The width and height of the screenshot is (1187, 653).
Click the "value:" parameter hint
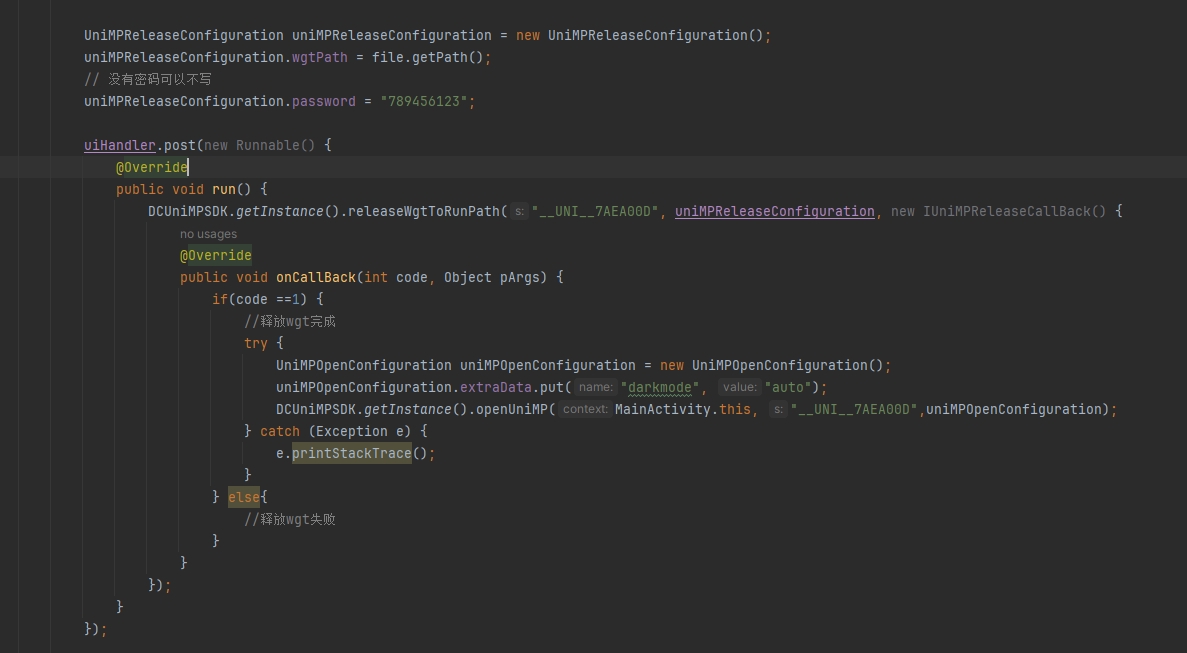tap(740, 387)
